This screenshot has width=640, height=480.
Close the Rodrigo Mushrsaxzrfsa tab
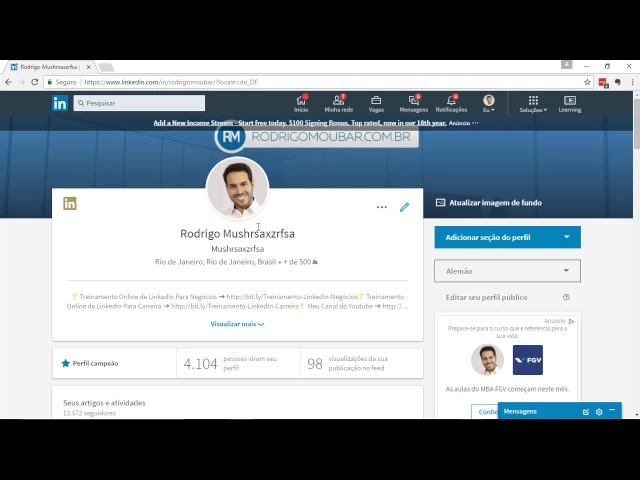coord(89,67)
